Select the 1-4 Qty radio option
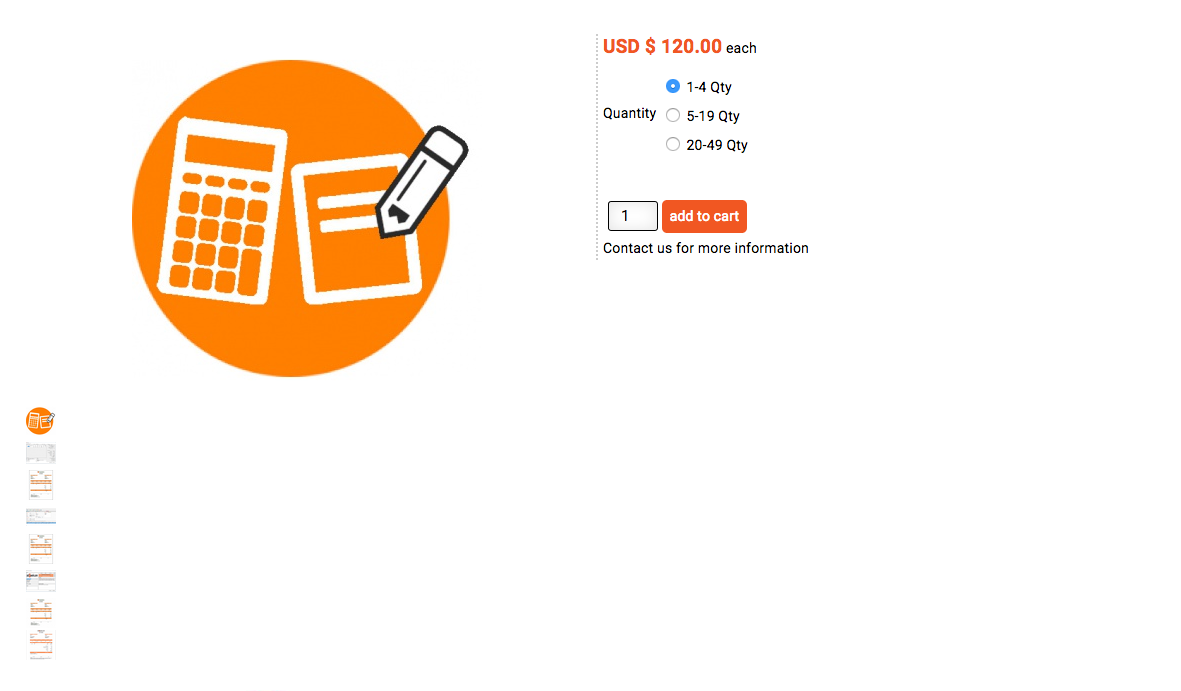The width and height of the screenshot is (1181, 691). tap(673, 86)
